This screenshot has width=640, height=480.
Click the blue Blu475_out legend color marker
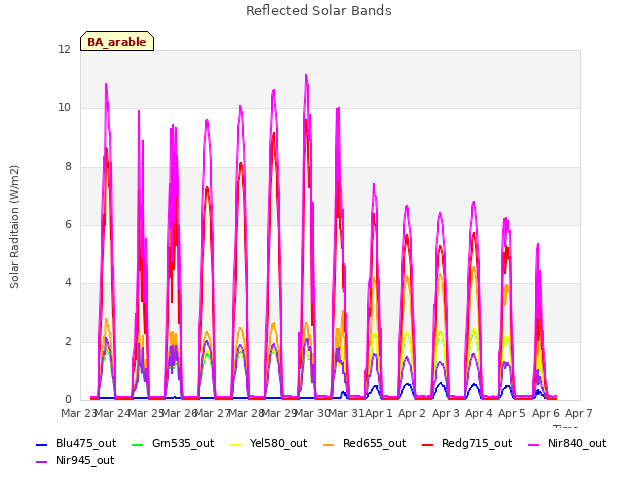click(42, 444)
